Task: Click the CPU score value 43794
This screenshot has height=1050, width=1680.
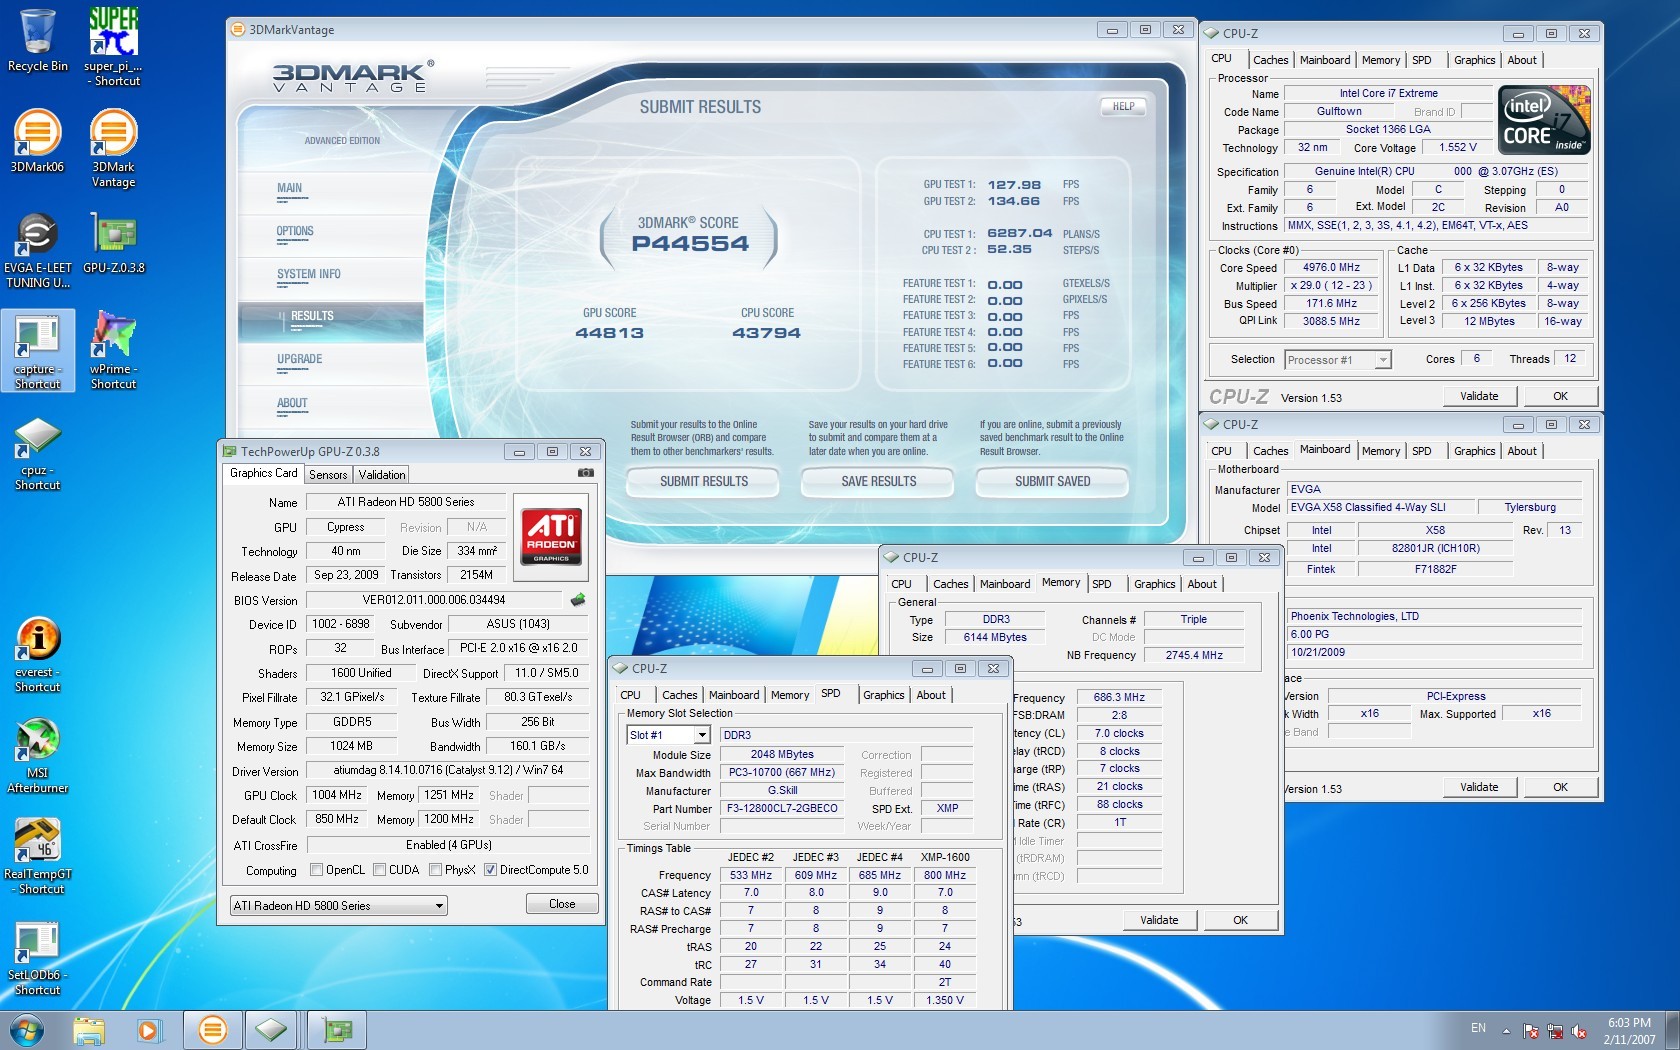Action: coord(767,333)
